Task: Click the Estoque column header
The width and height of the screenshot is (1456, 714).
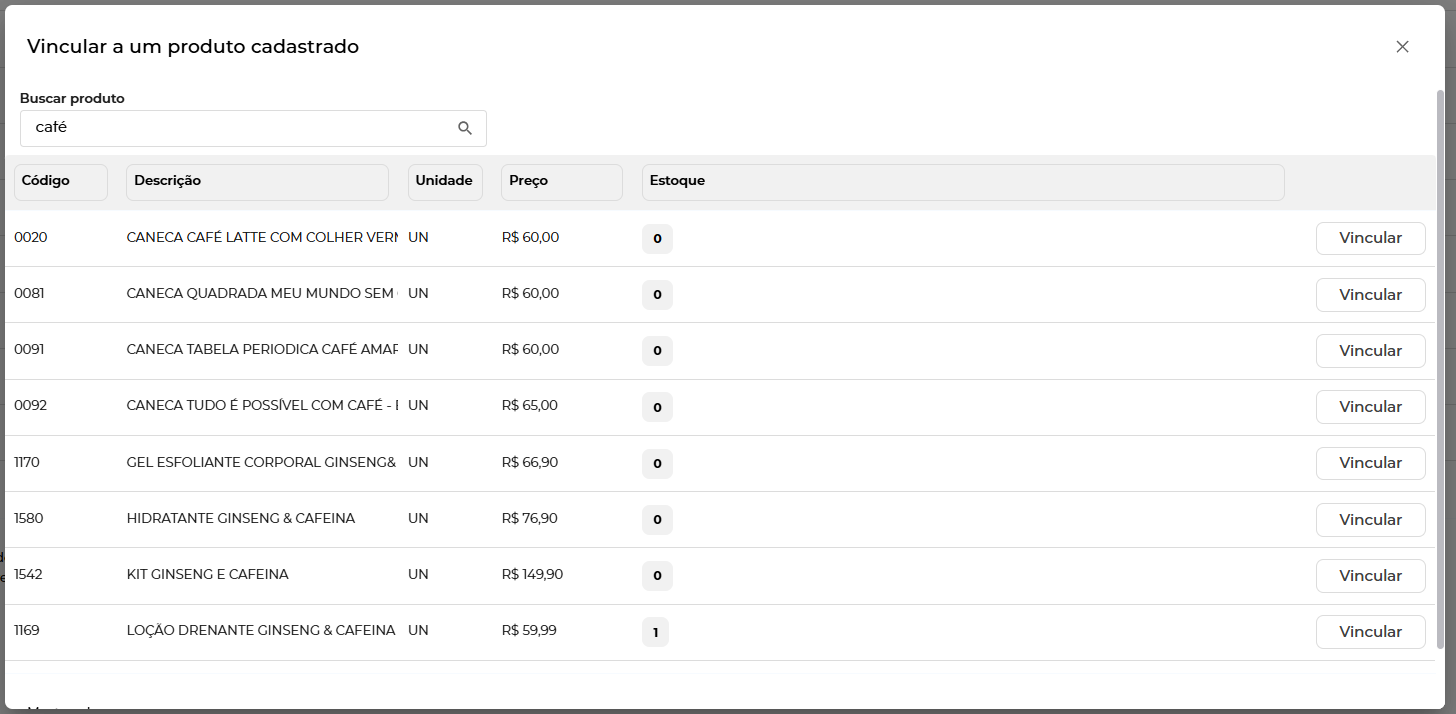Action: click(x=962, y=182)
